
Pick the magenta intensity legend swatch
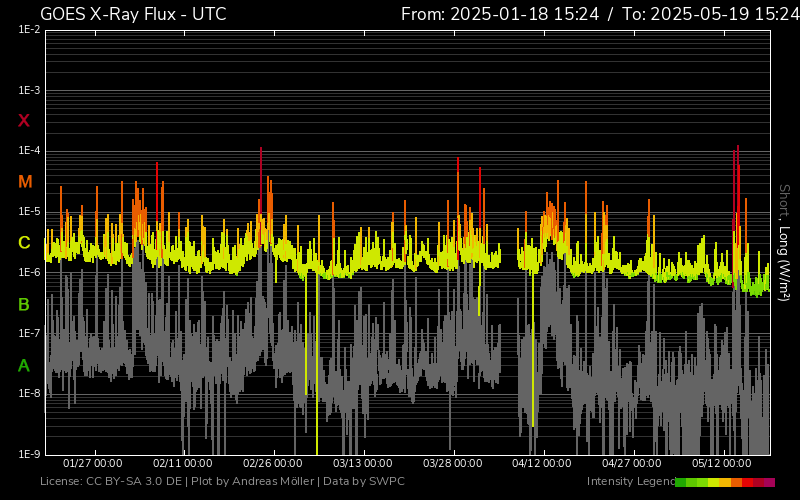[769, 482]
